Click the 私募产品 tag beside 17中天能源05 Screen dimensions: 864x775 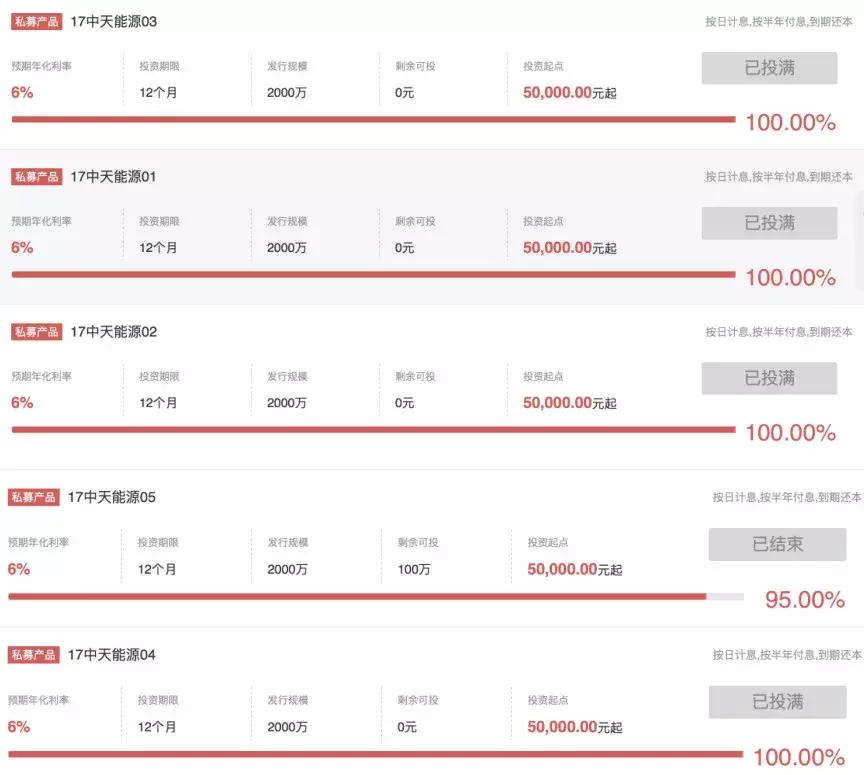[x=33, y=497]
